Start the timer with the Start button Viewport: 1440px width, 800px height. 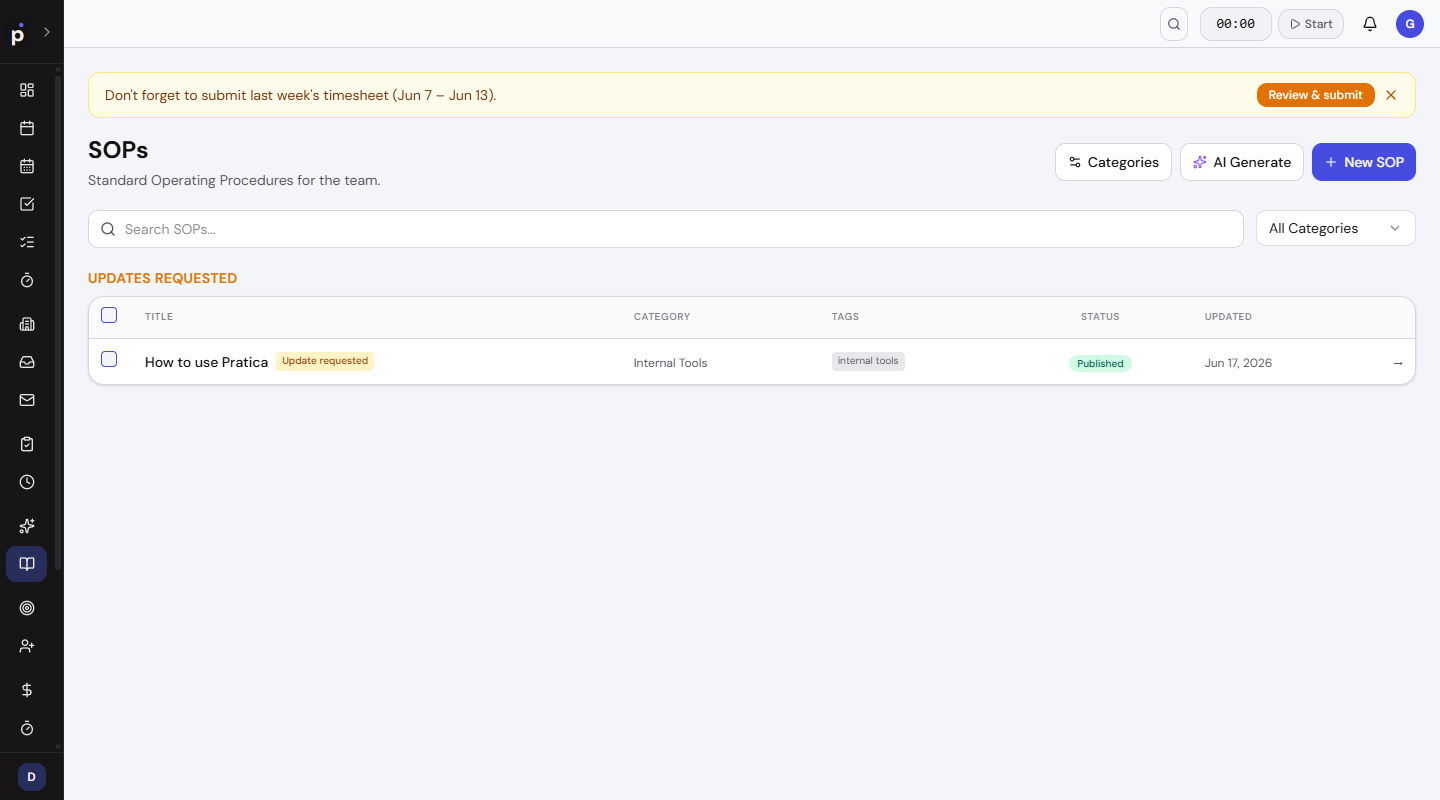[1311, 24]
